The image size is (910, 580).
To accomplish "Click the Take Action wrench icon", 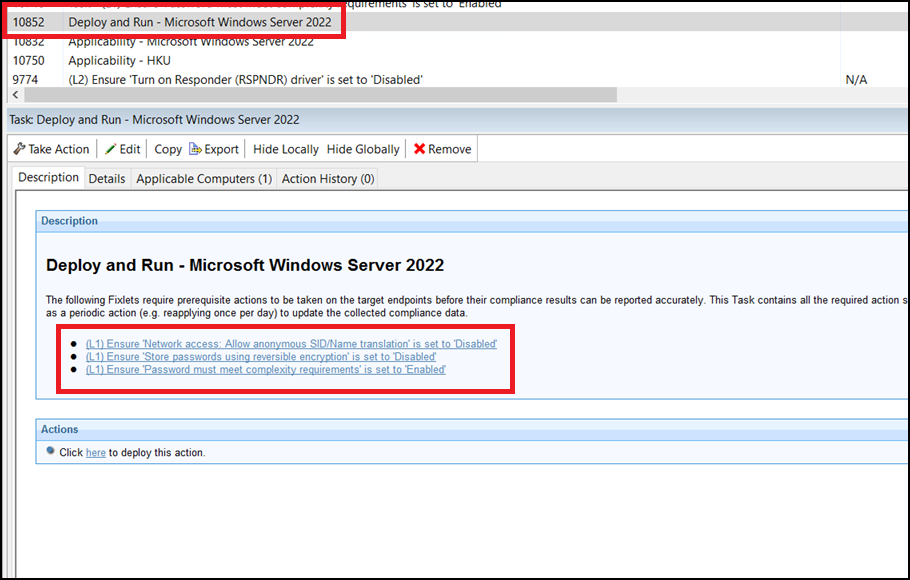I will coord(19,149).
